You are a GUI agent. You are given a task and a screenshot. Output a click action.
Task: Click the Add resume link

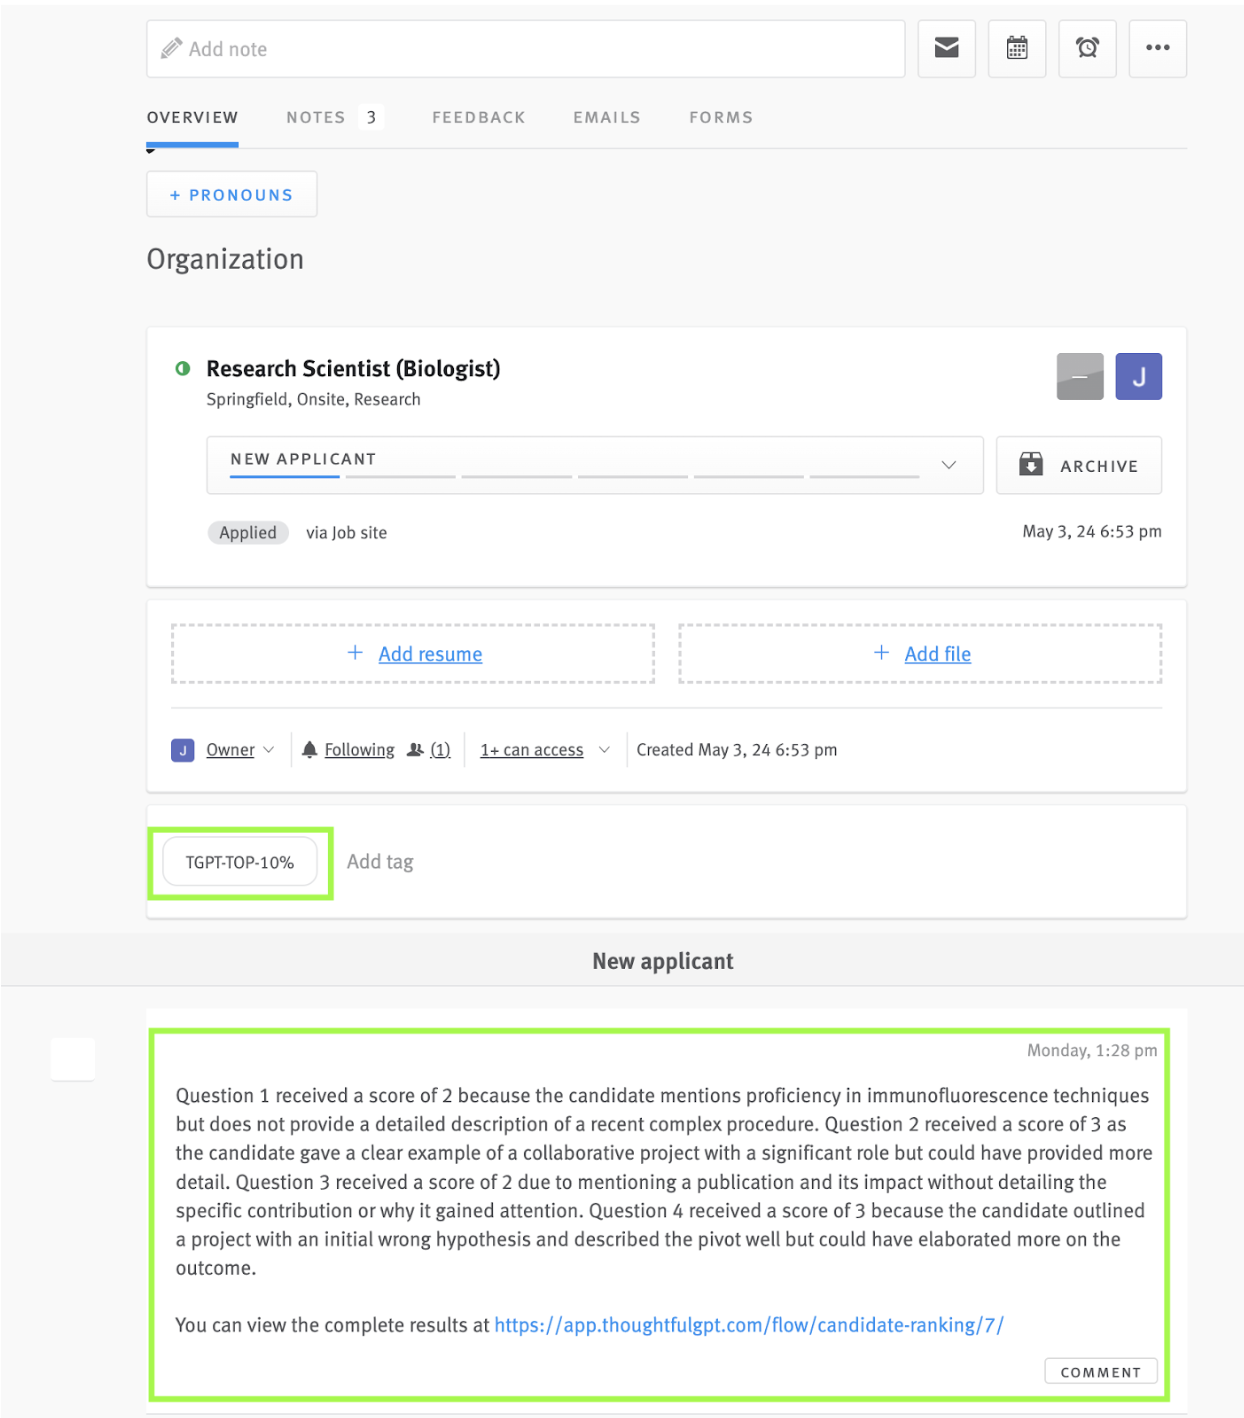coord(430,654)
